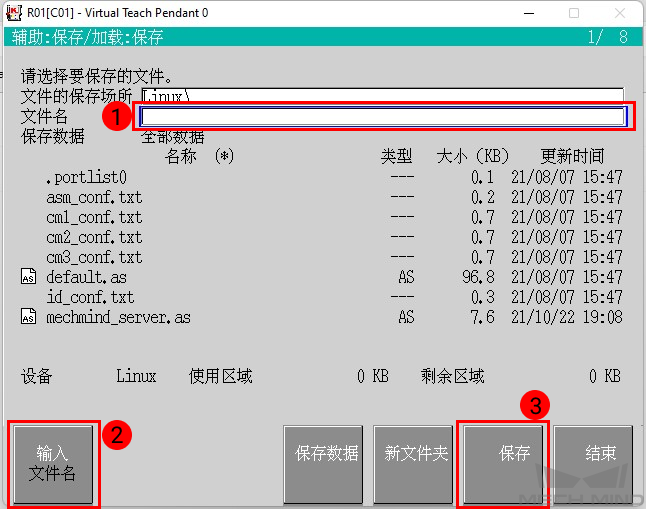This screenshot has width=646, height=509.
Task: Click the 96.8 size value
Action: click(x=478, y=277)
